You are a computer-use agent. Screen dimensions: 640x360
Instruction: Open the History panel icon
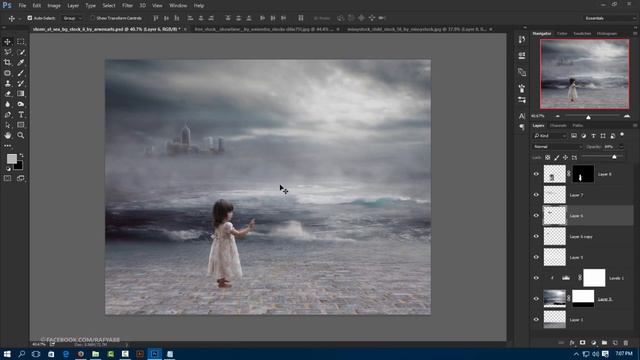[522, 40]
